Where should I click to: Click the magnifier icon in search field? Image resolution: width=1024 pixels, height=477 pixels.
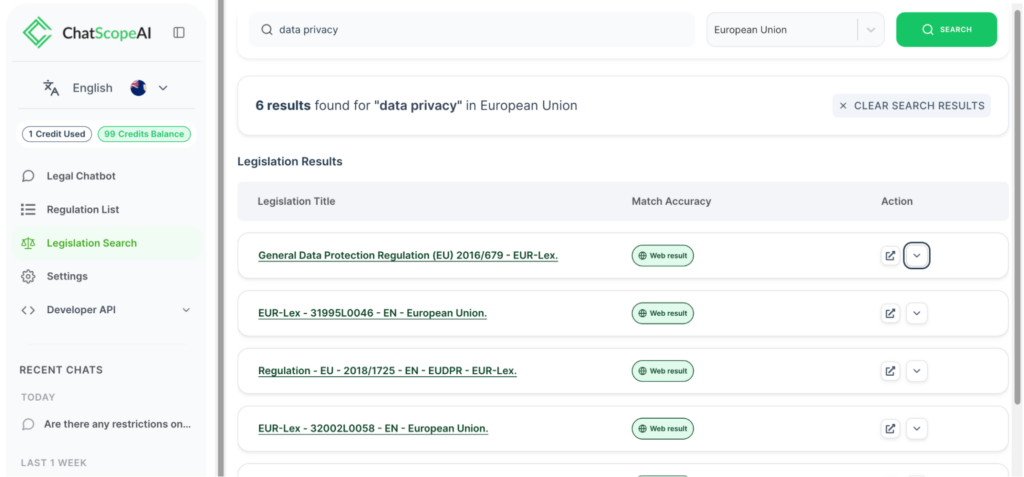[266, 29]
